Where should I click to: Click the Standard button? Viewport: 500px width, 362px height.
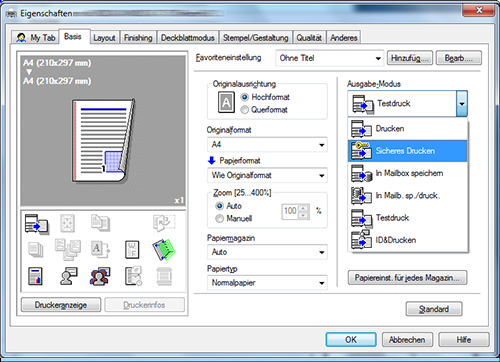(434, 309)
